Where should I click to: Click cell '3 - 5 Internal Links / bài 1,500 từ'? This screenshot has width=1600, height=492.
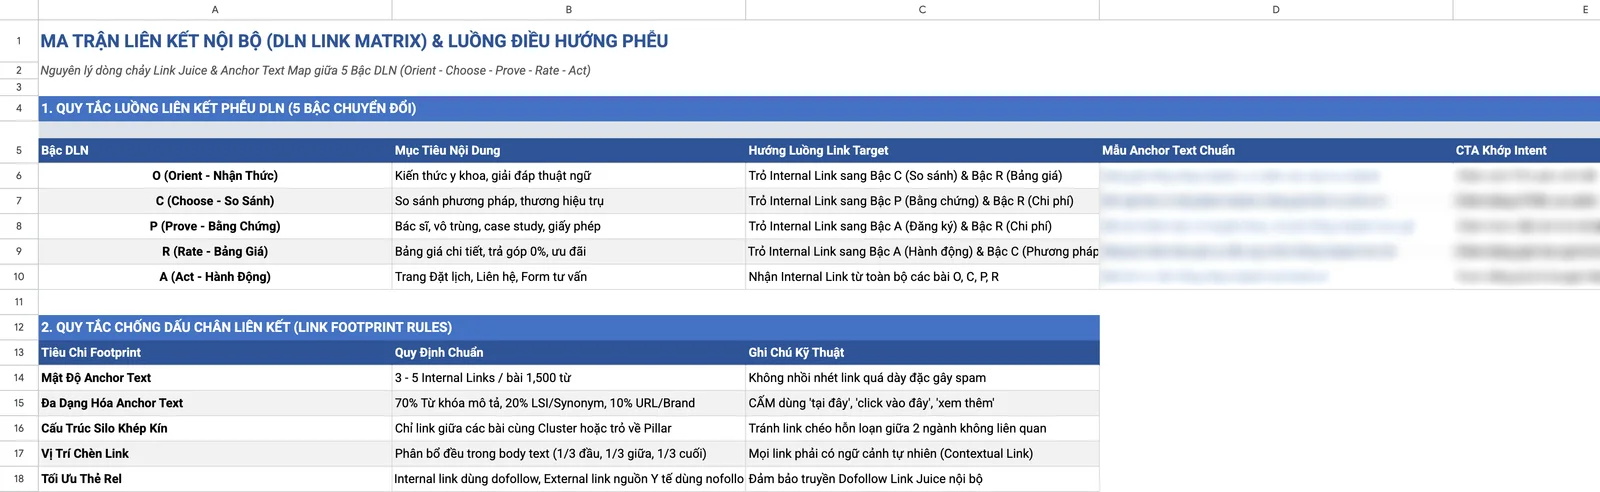(569, 378)
